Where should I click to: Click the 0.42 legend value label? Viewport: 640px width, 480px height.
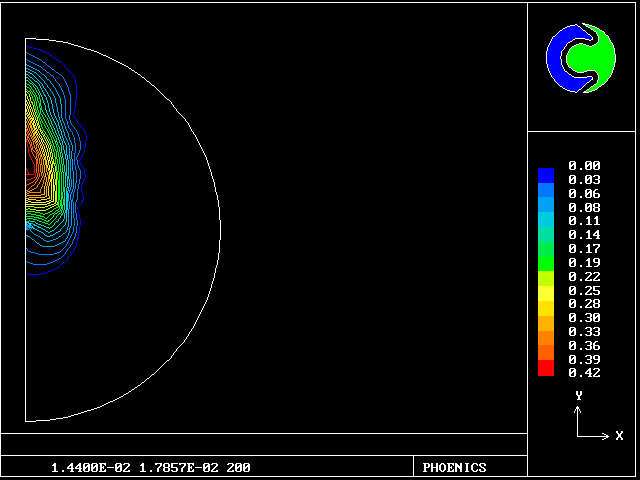(x=584, y=373)
